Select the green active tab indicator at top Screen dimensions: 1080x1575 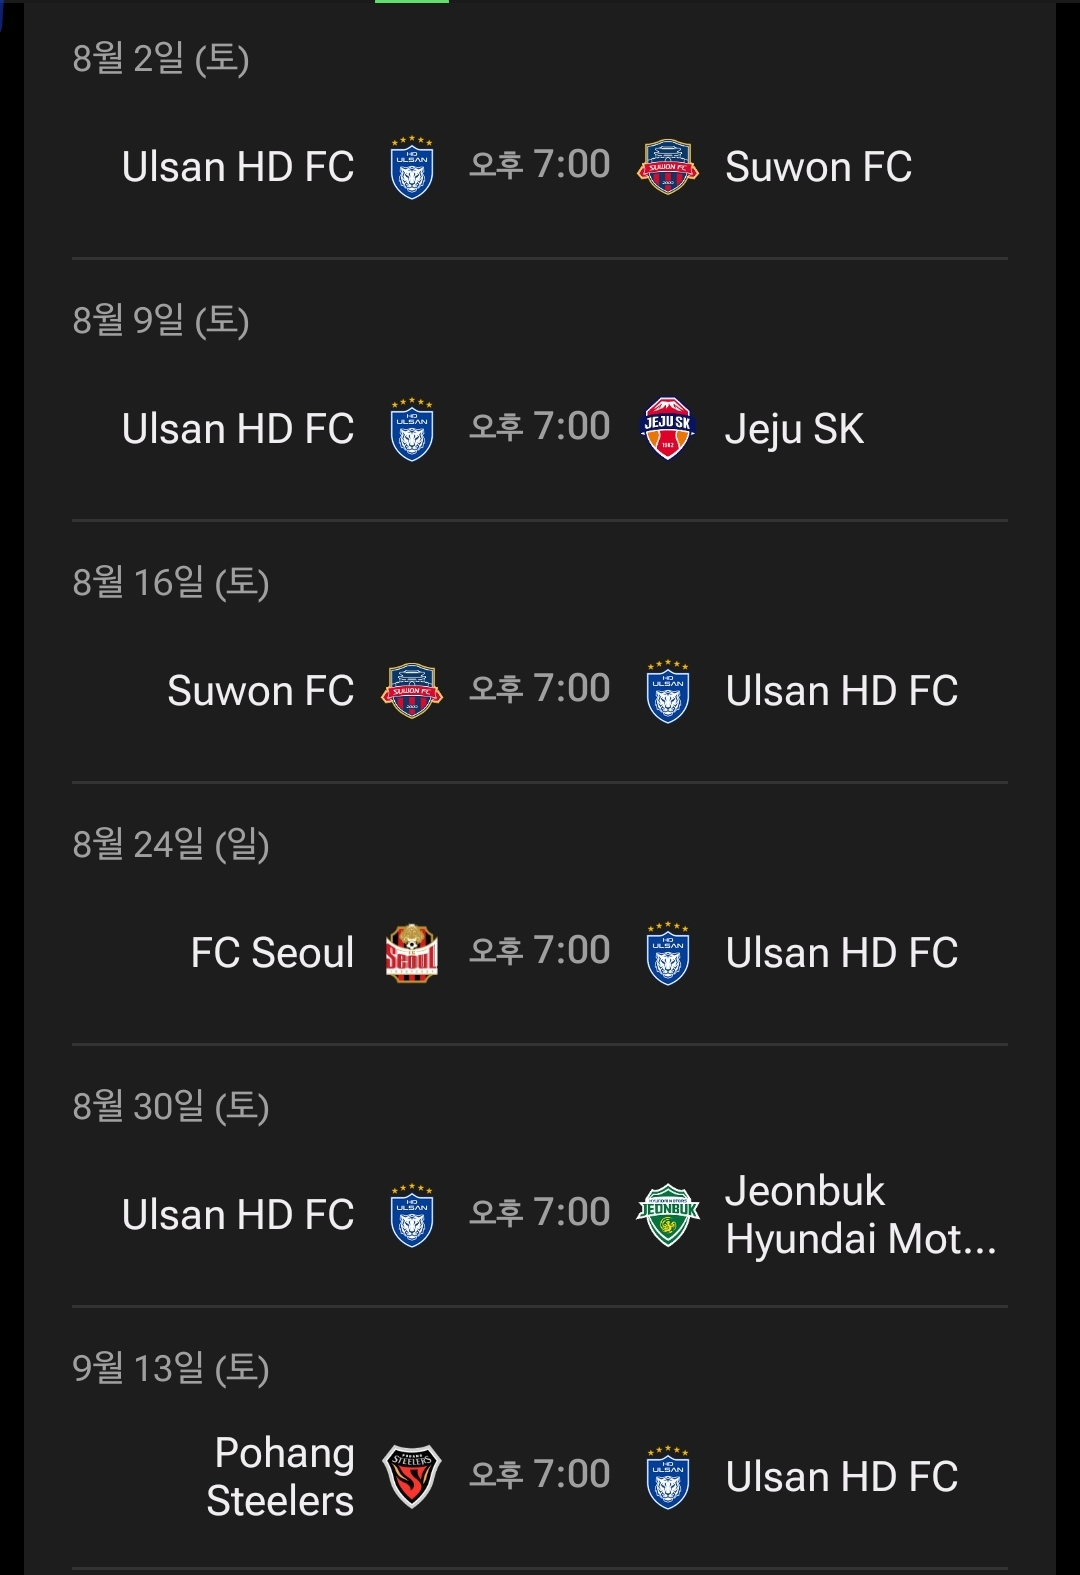412,1
